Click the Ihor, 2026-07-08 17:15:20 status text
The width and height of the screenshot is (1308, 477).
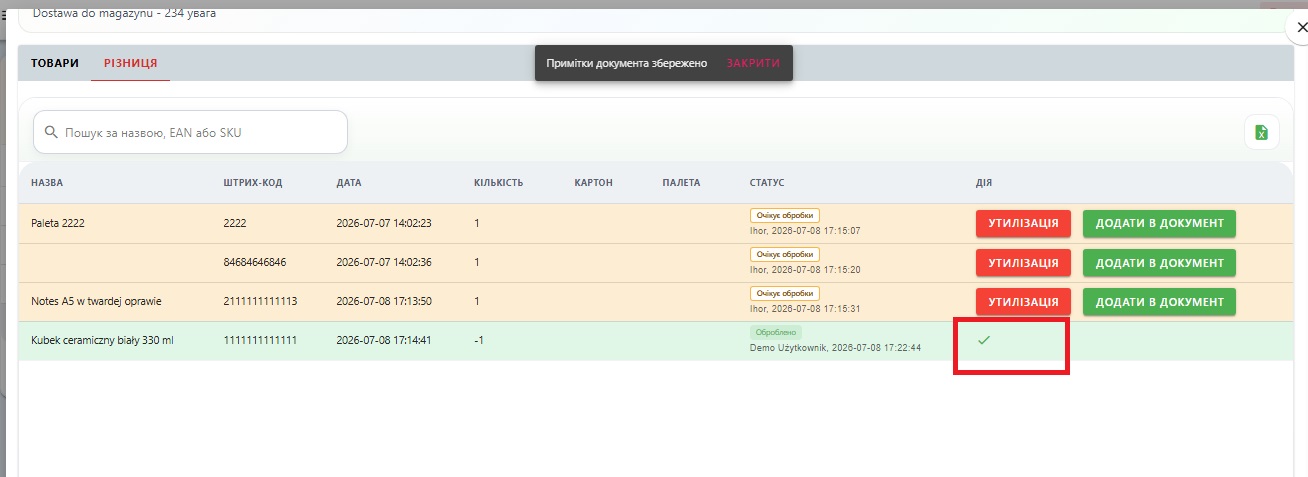(805, 270)
